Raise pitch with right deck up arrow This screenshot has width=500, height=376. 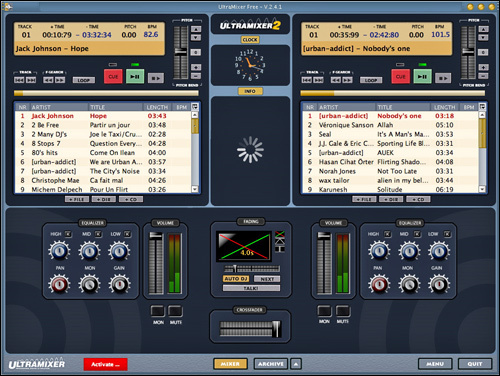point(483,29)
